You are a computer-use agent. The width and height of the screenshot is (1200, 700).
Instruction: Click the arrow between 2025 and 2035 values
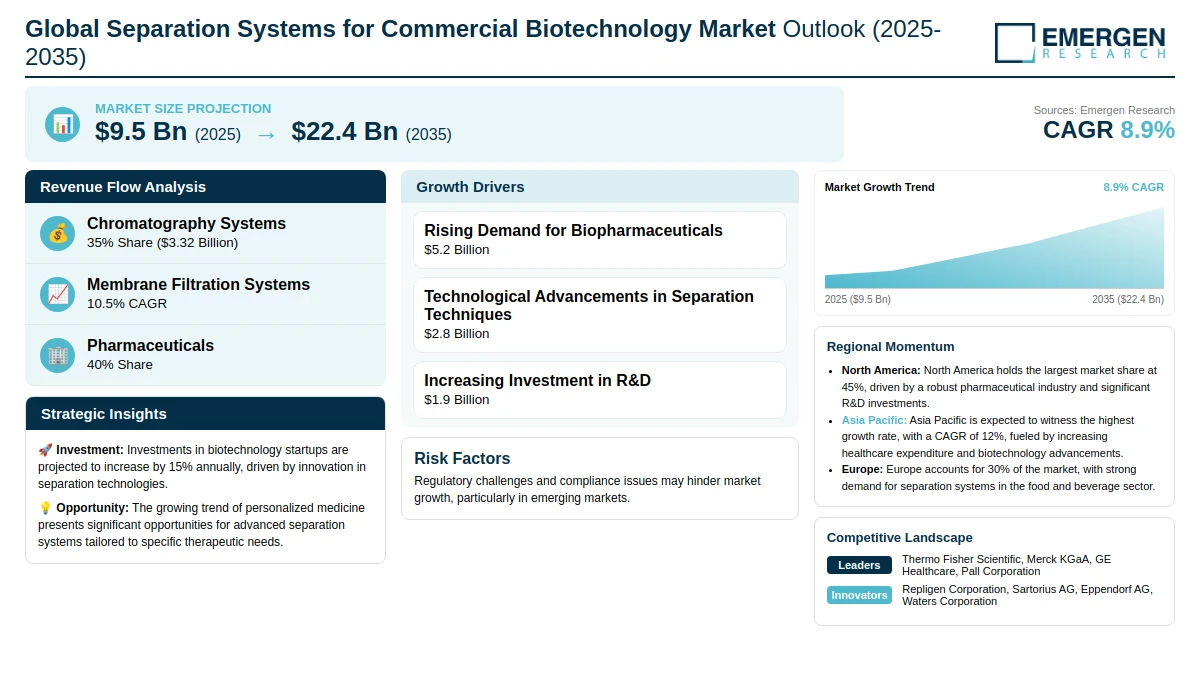click(x=266, y=133)
